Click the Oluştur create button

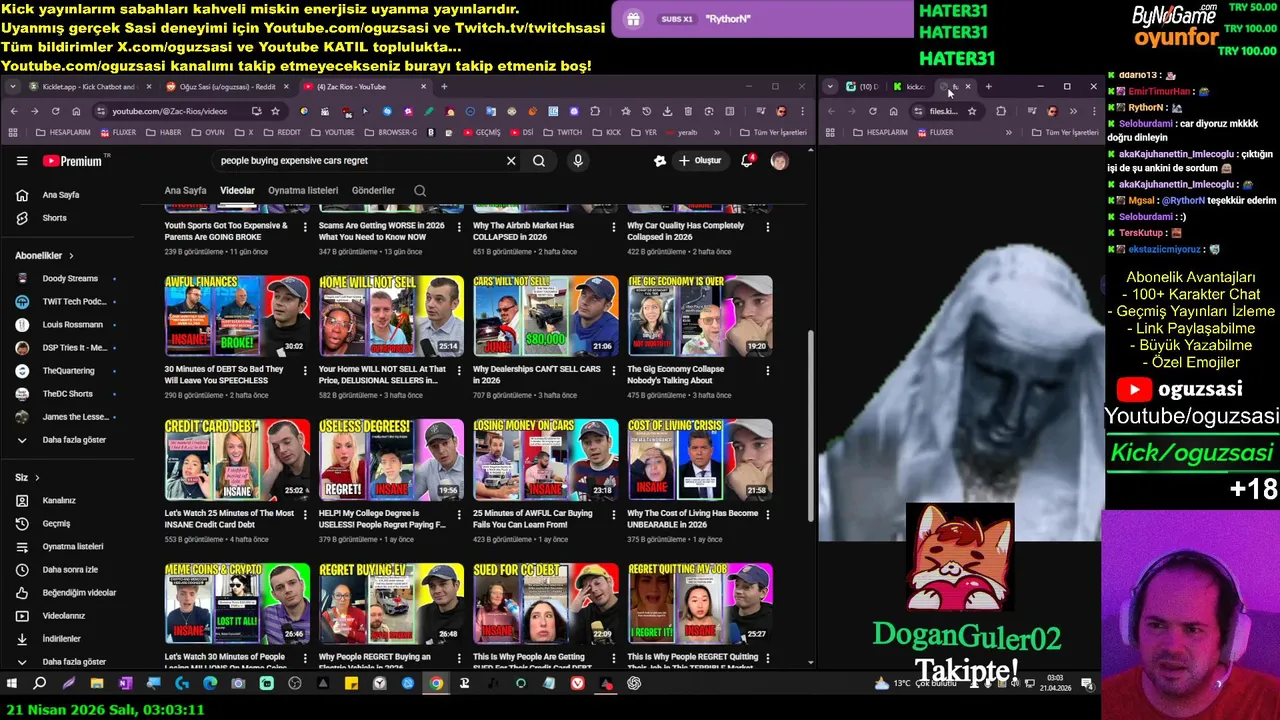[699, 160]
